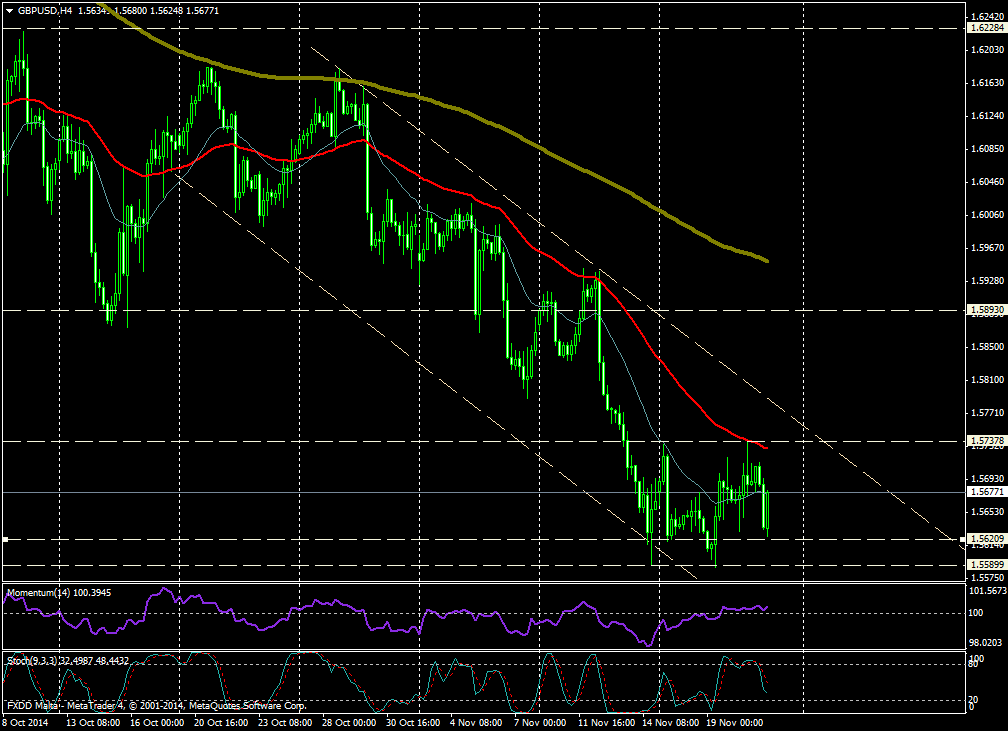Select the 1.56209 price tag on axis

[985, 539]
